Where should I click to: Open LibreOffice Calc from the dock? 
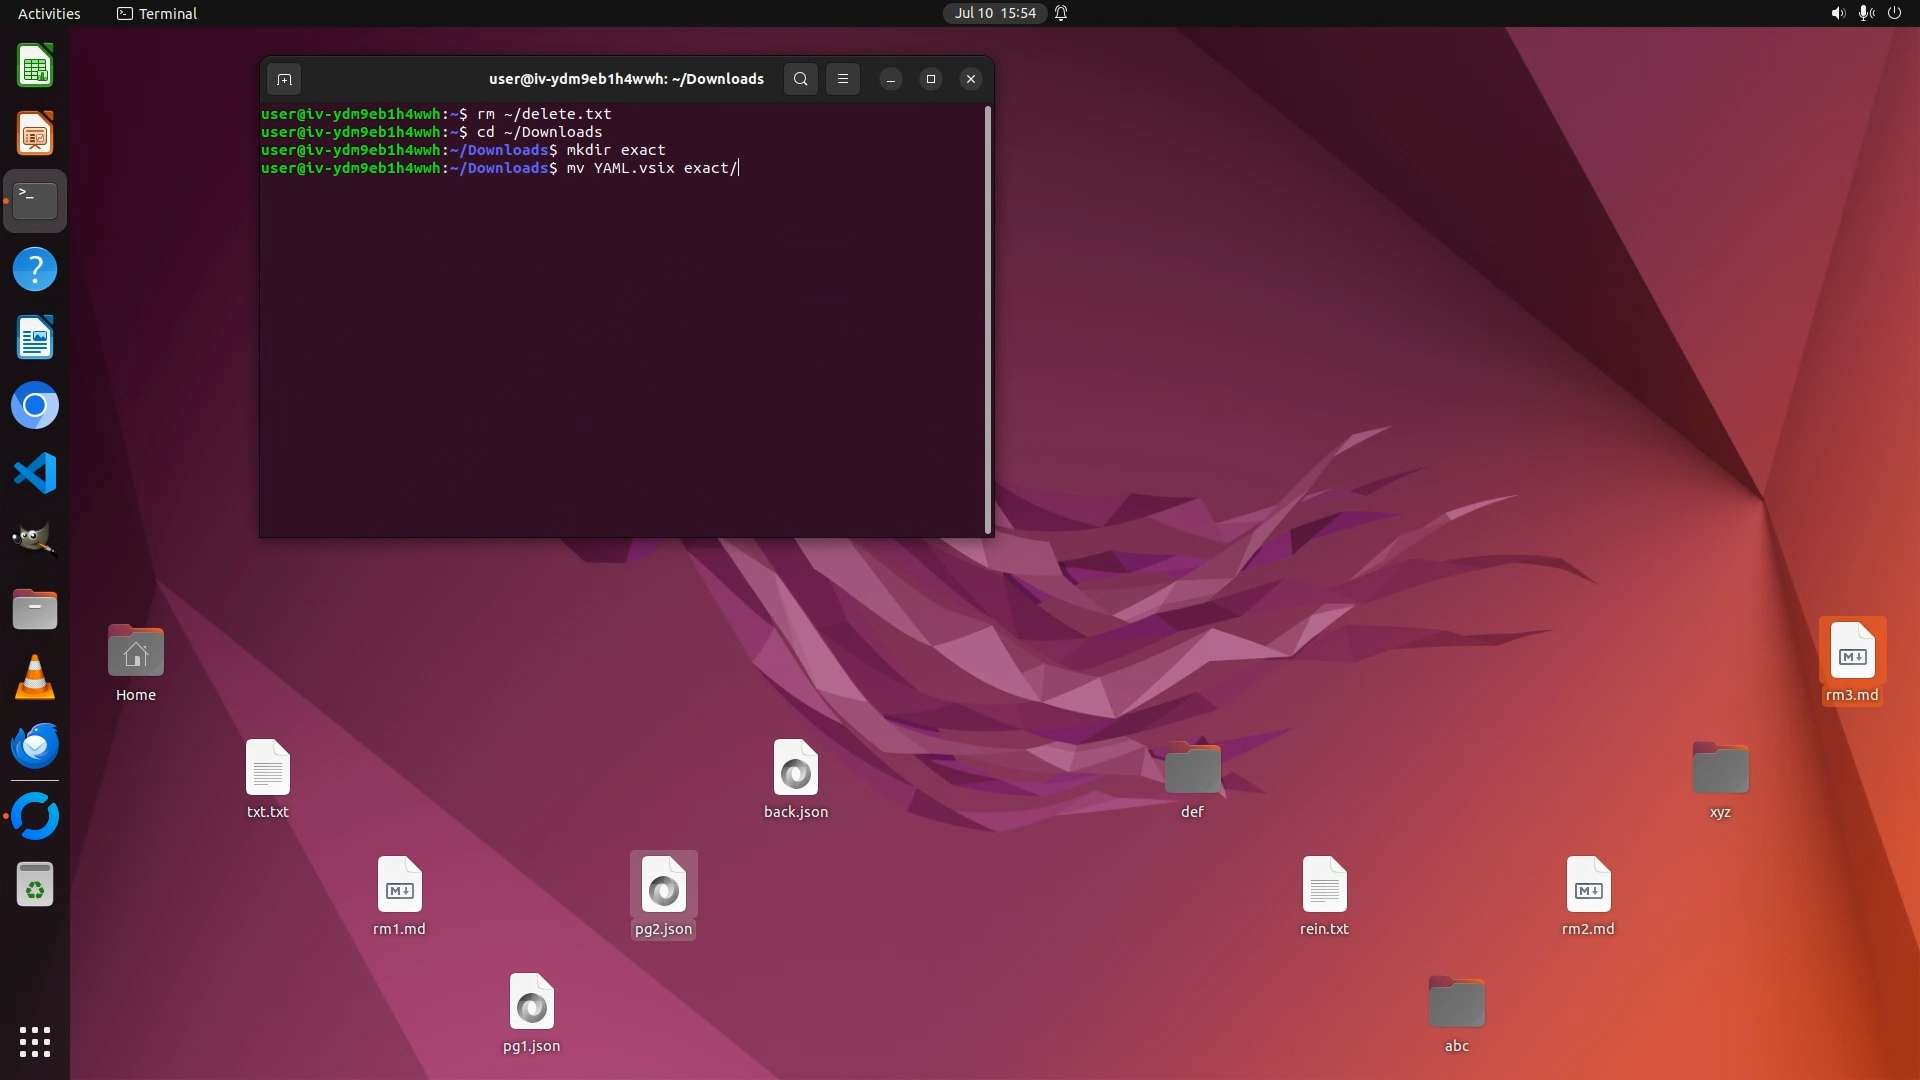tap(35, 66)
